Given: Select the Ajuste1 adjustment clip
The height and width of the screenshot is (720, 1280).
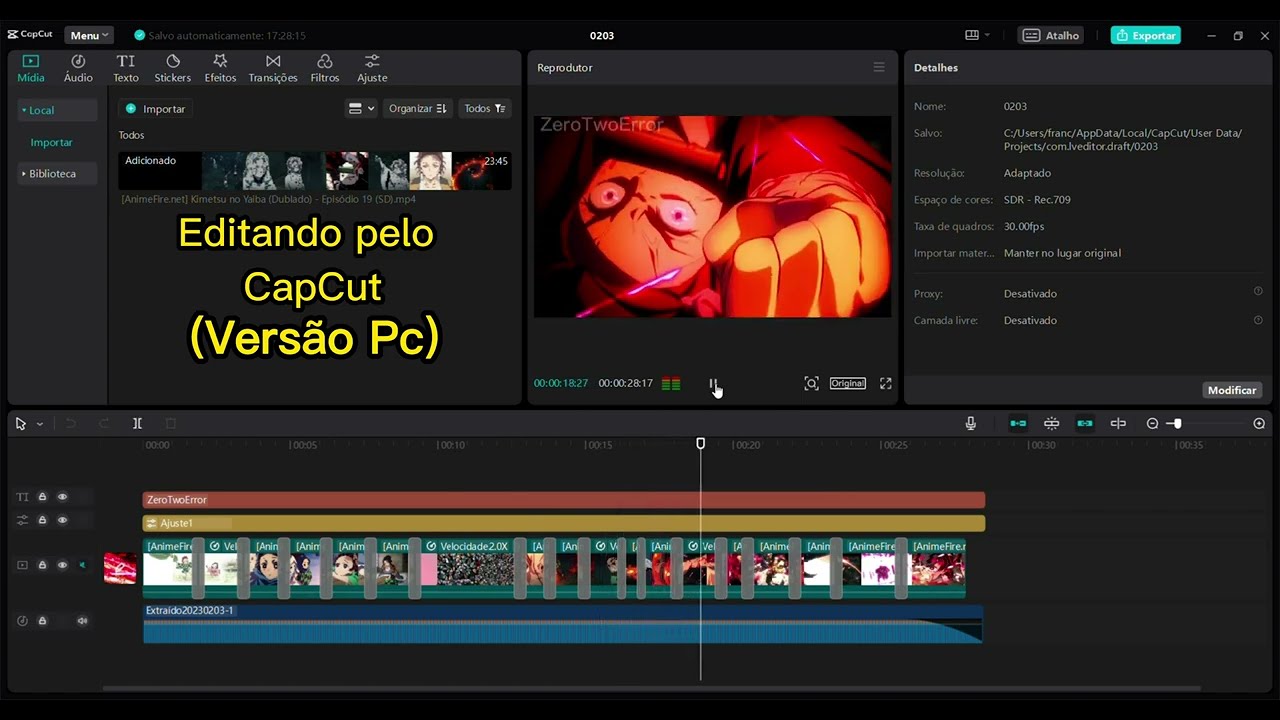Looking at the screenshot, I should coord(564,523).
